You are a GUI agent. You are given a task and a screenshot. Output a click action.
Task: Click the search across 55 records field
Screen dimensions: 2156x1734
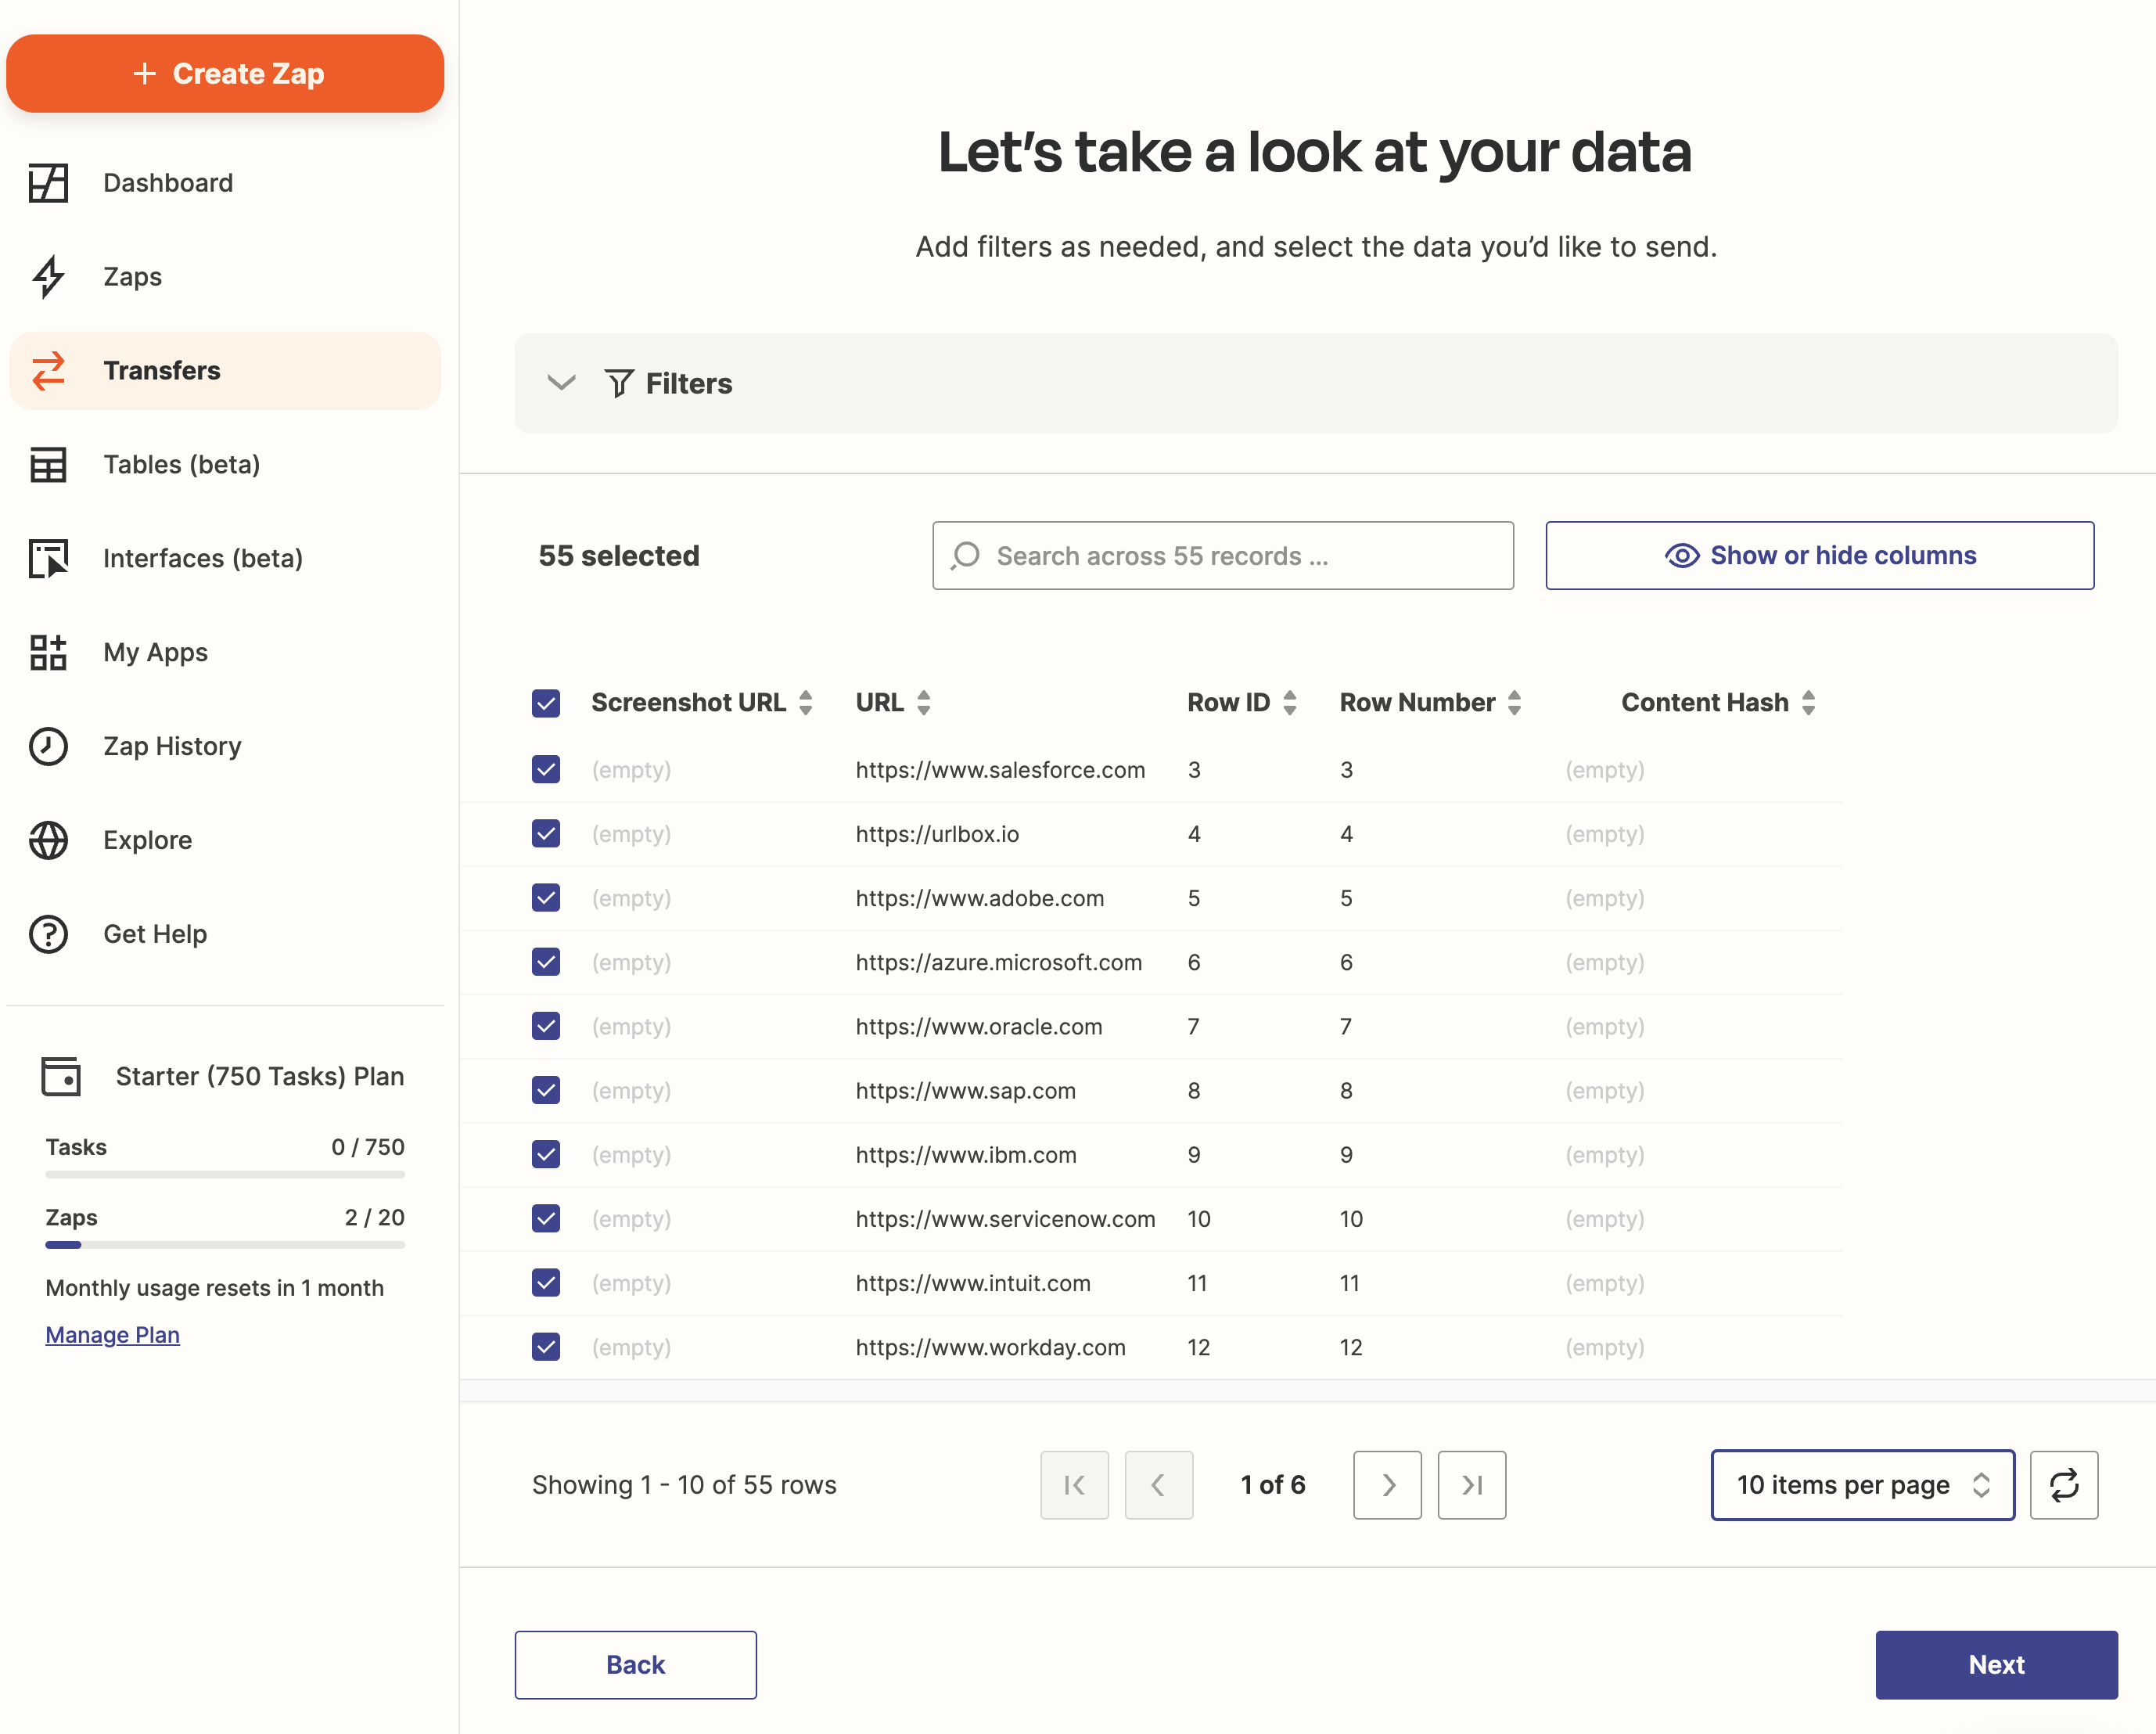(x=1222, y=556)
